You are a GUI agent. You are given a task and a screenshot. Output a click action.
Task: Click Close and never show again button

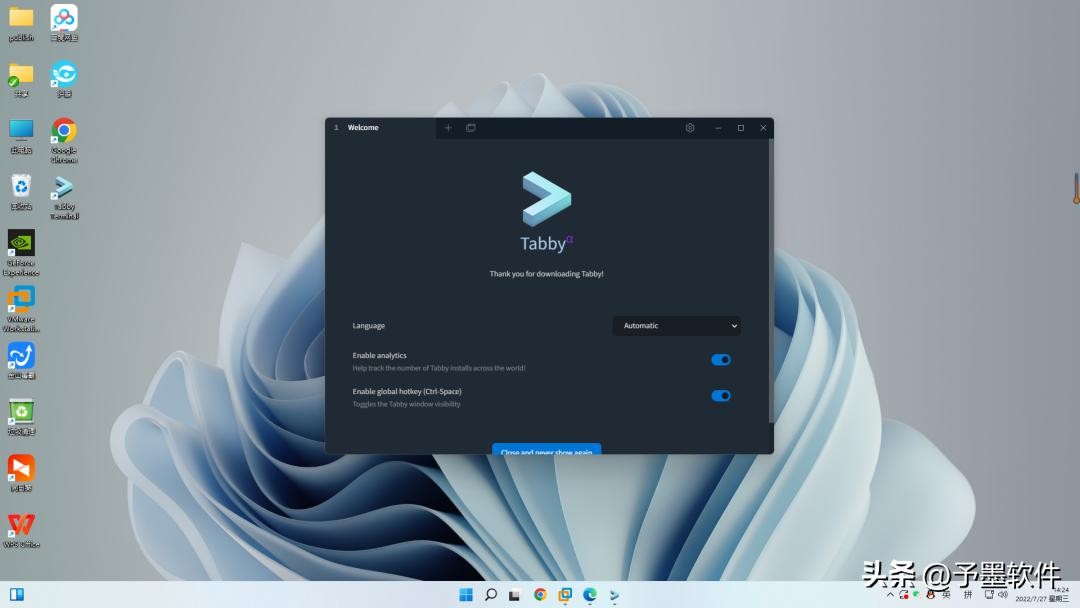pos(546,450)
